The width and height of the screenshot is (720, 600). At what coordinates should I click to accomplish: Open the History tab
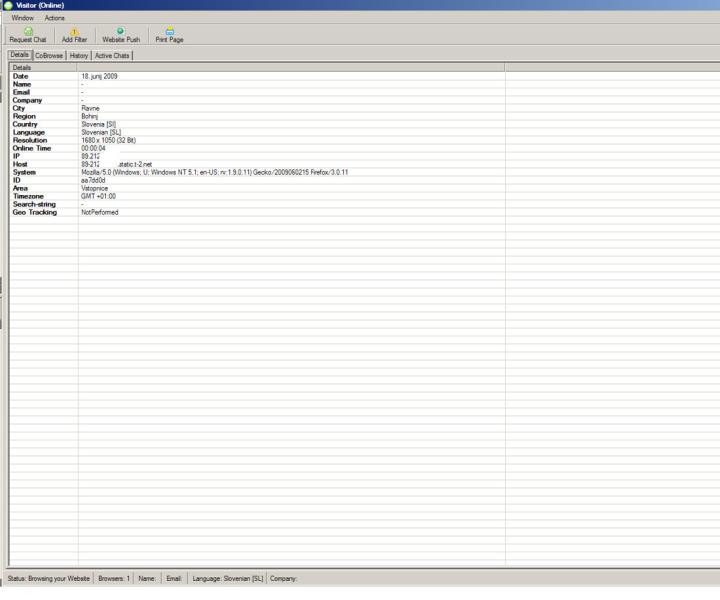pyautogui.click(x=79, y=55)
